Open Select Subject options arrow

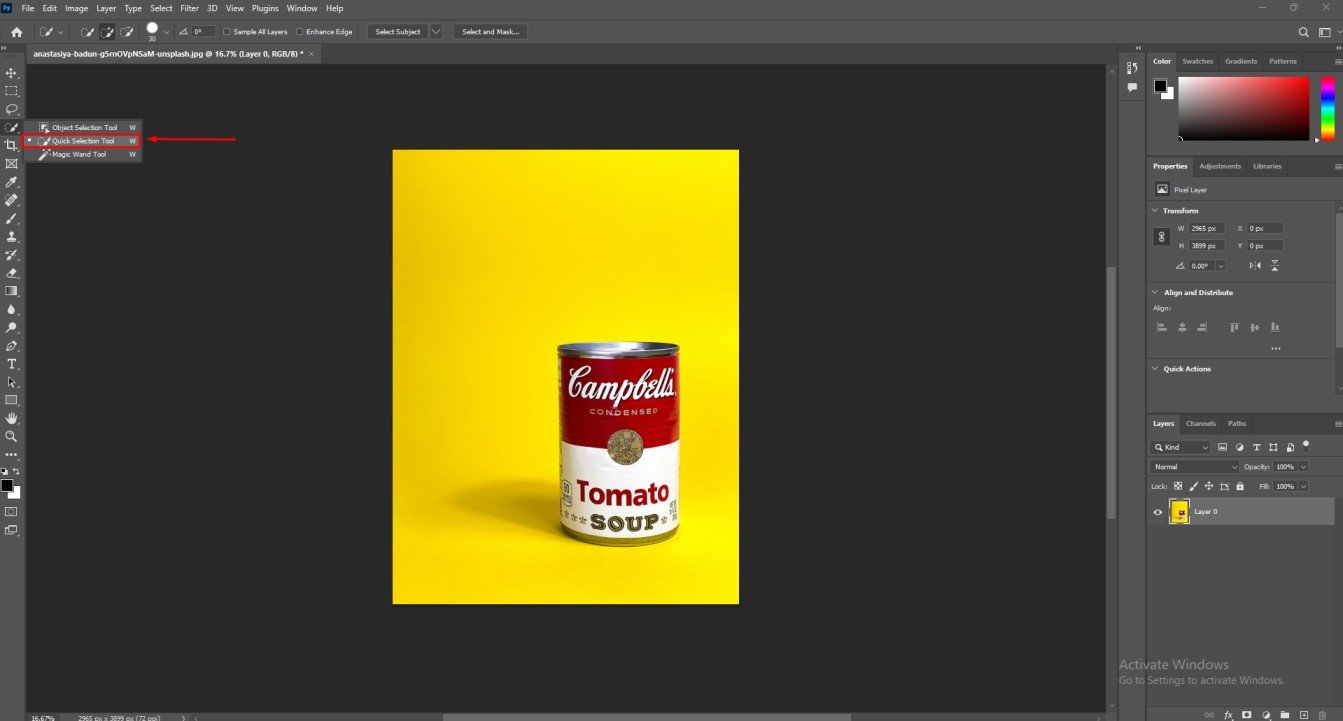(x=436, y=32)
